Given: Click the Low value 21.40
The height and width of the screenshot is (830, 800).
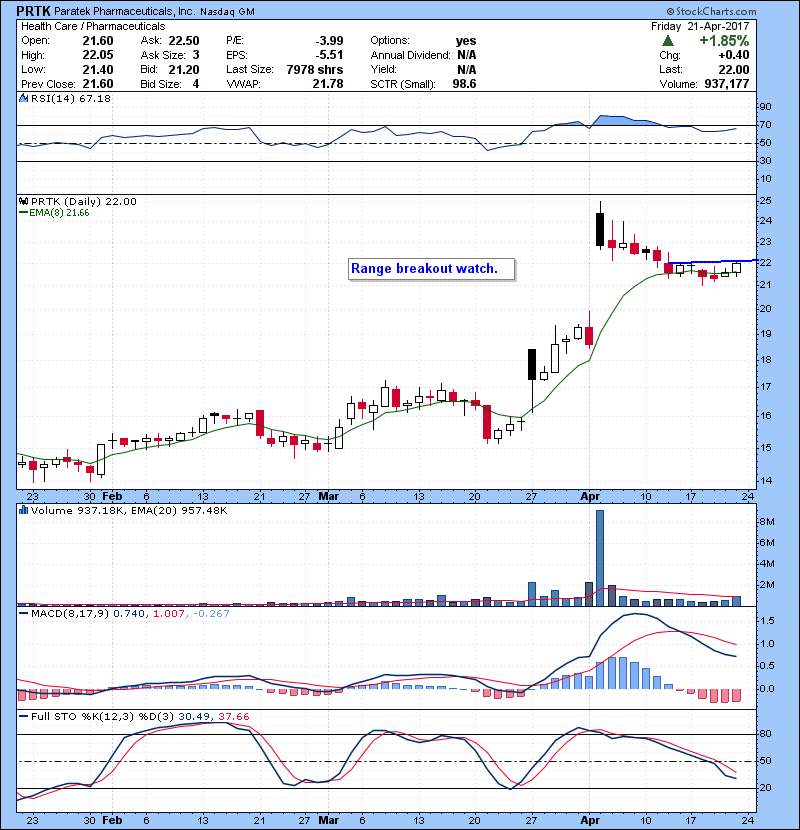Looking at the screenshot, I should [x=98, y=69].
